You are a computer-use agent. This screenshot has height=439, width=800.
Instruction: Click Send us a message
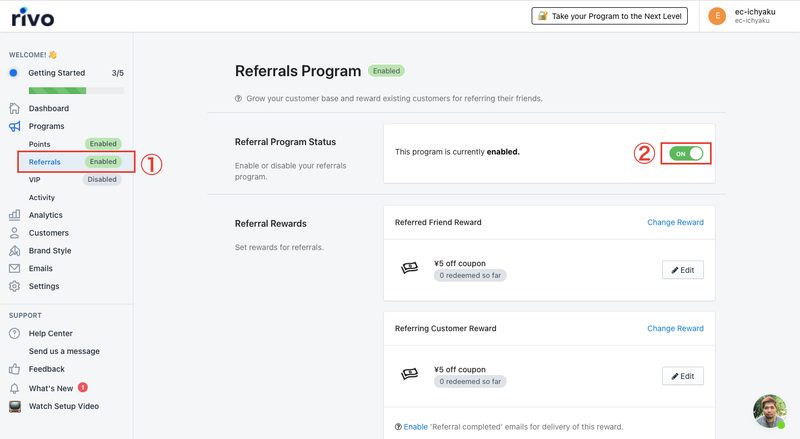64,351
